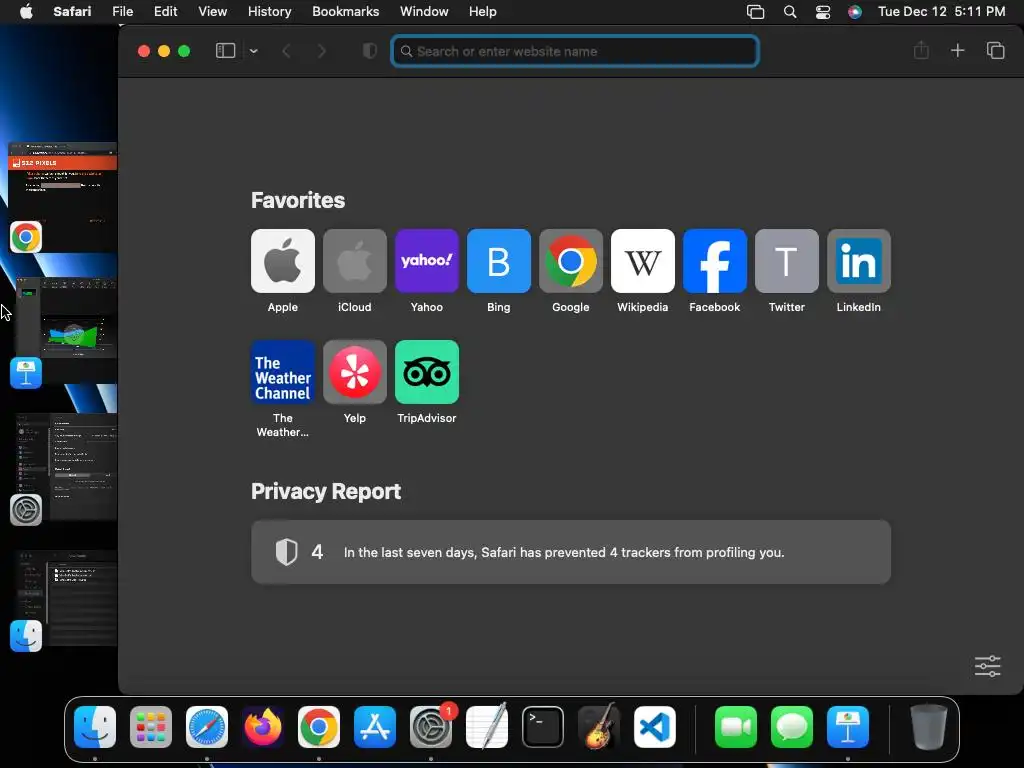This screenshot has height=768, width=1024.
Task: Open The Weather Channel favorite tile
Action: (283, 372)
